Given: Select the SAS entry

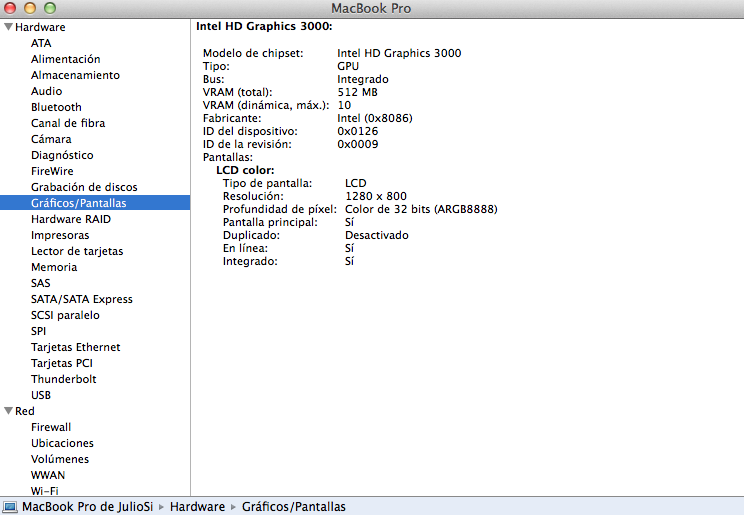Looking at the screenshot, I should click(x=41, y=283).
